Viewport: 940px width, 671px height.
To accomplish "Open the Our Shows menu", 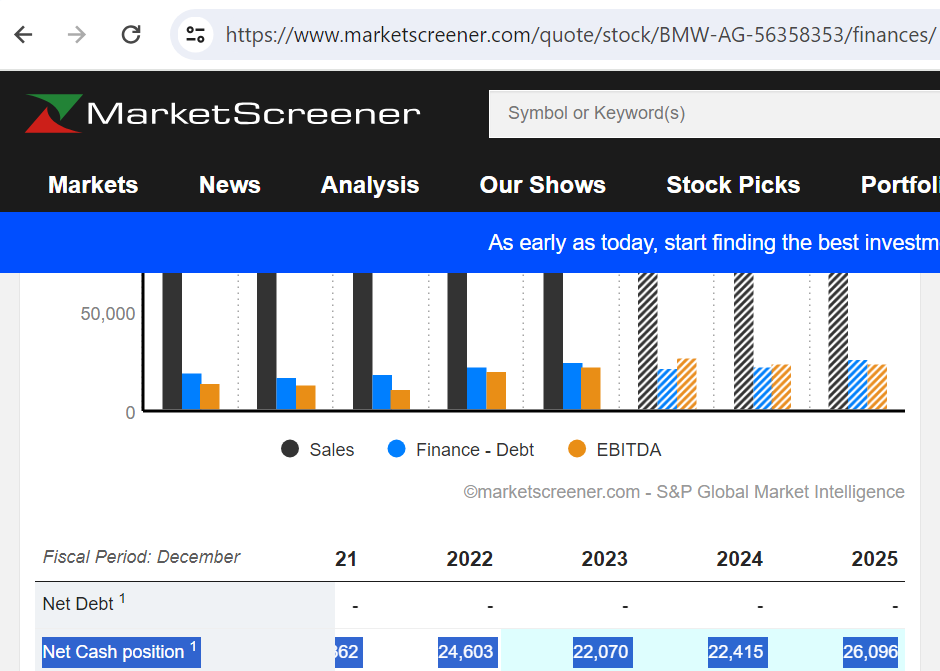I will (543, 185).
